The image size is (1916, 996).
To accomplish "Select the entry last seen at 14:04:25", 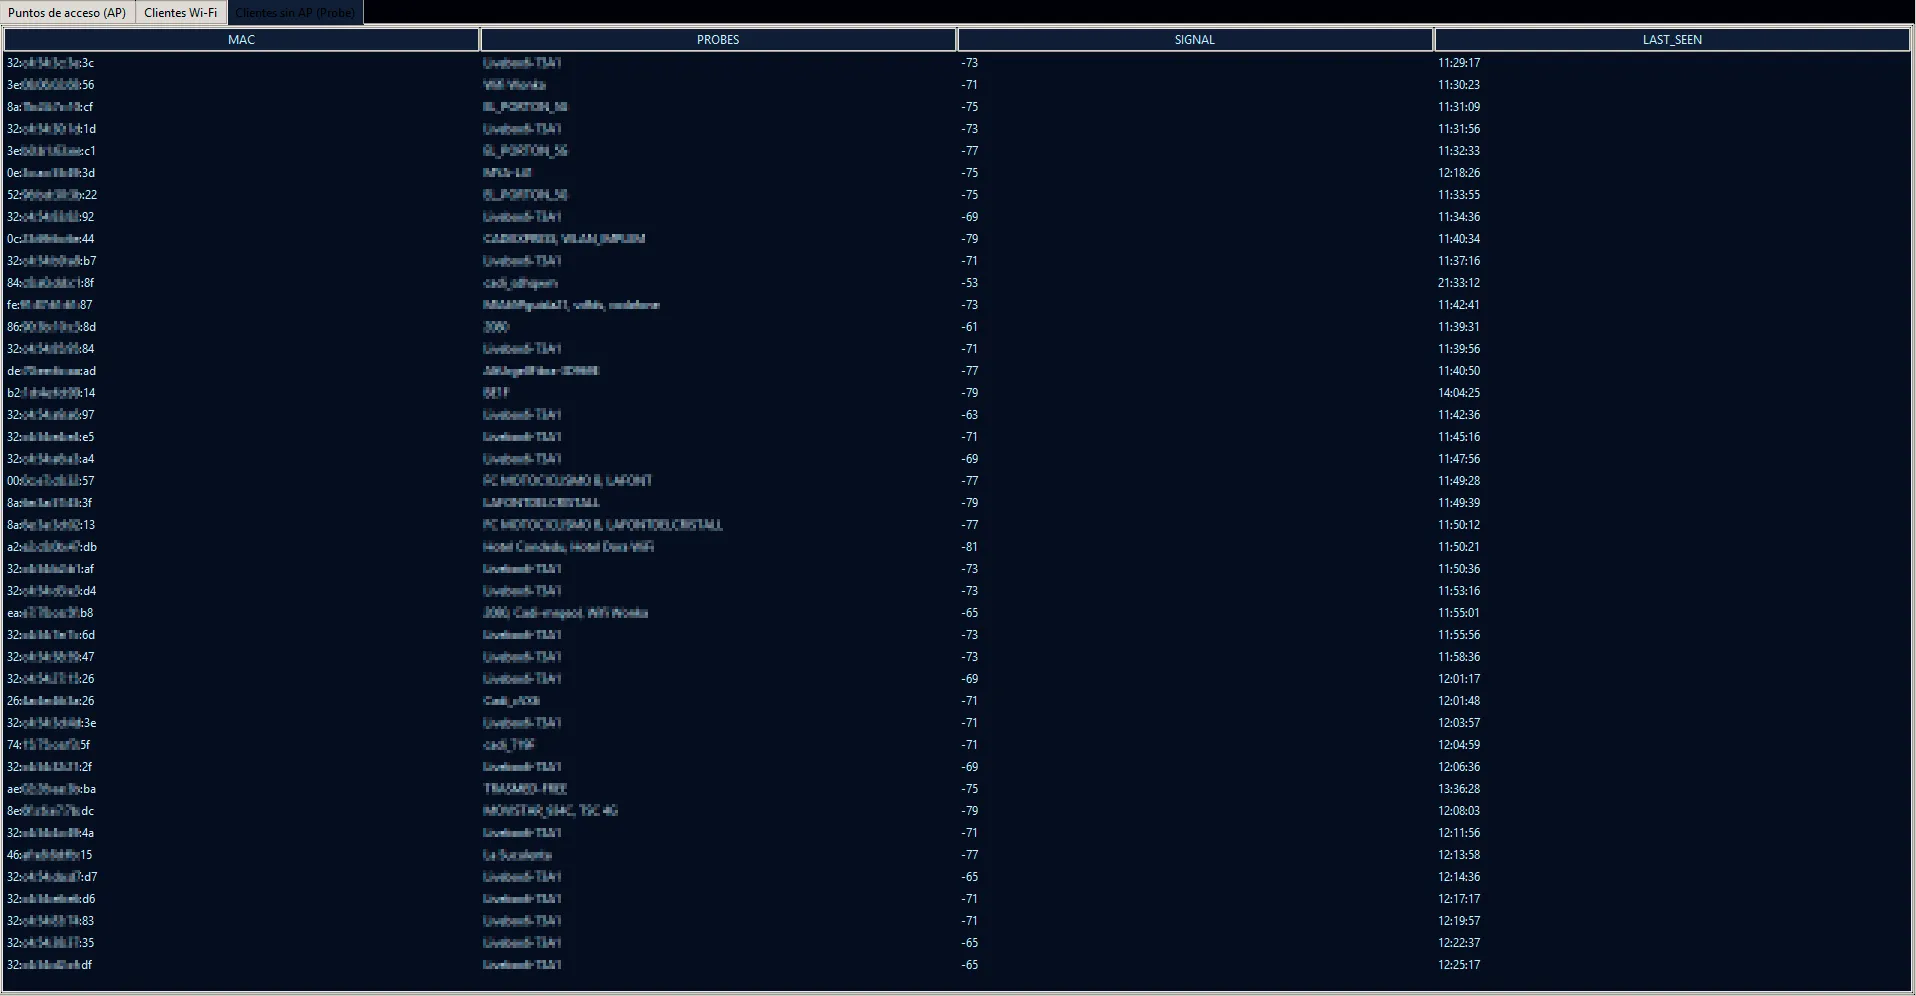I will pos(1459,393).
